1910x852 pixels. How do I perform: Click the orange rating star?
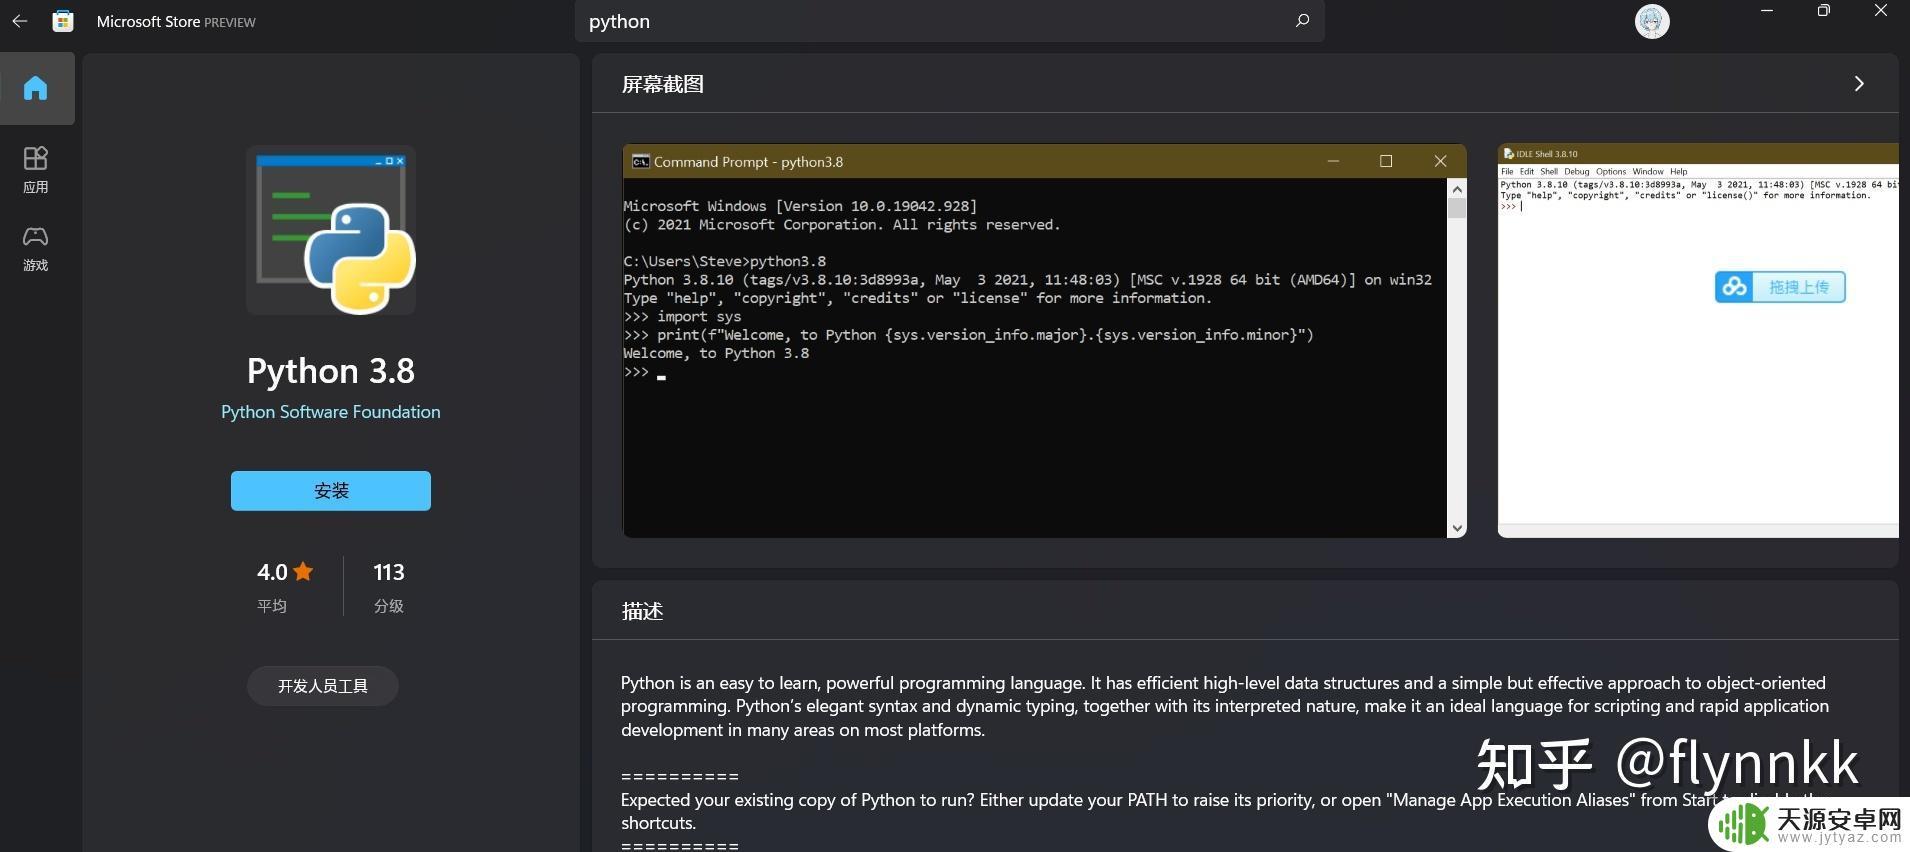coord(304,572)
